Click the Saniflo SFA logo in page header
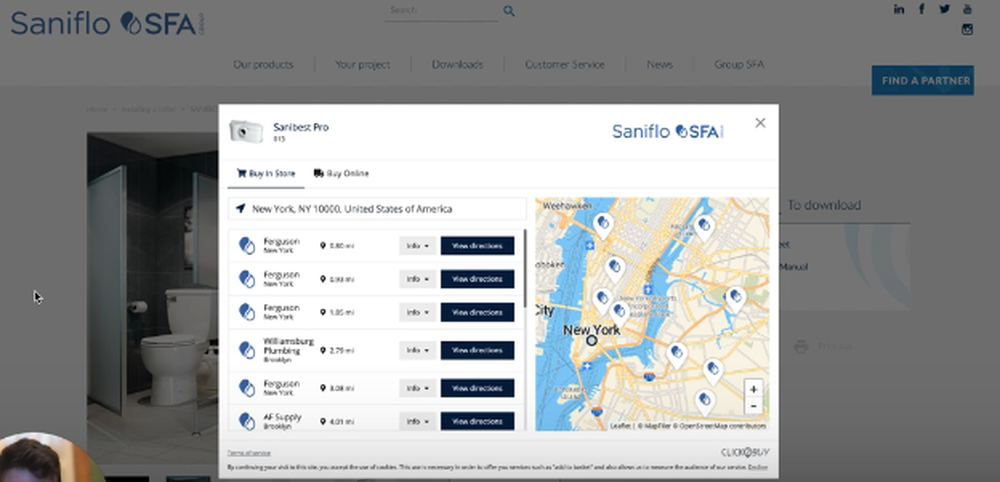The image size is (1000, 482). (x=107, y=24)
